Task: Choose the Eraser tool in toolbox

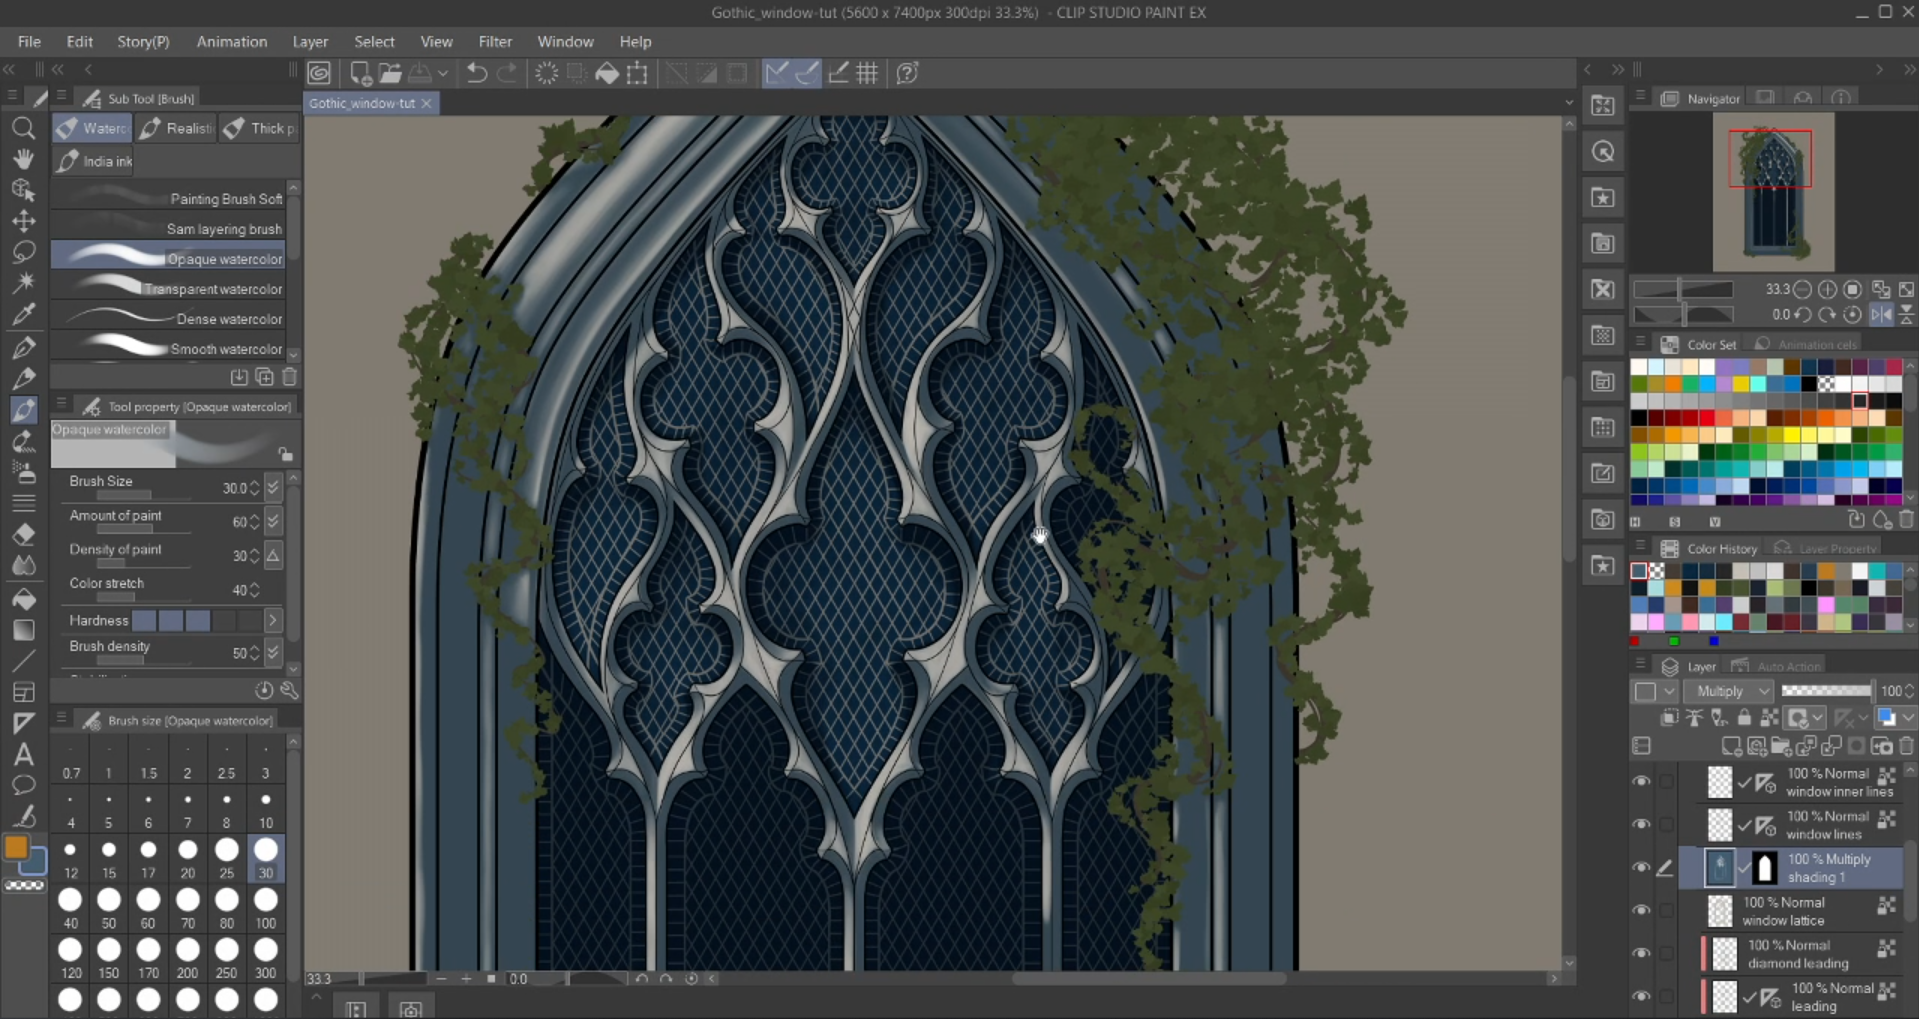Action: (x=23, y=534)
